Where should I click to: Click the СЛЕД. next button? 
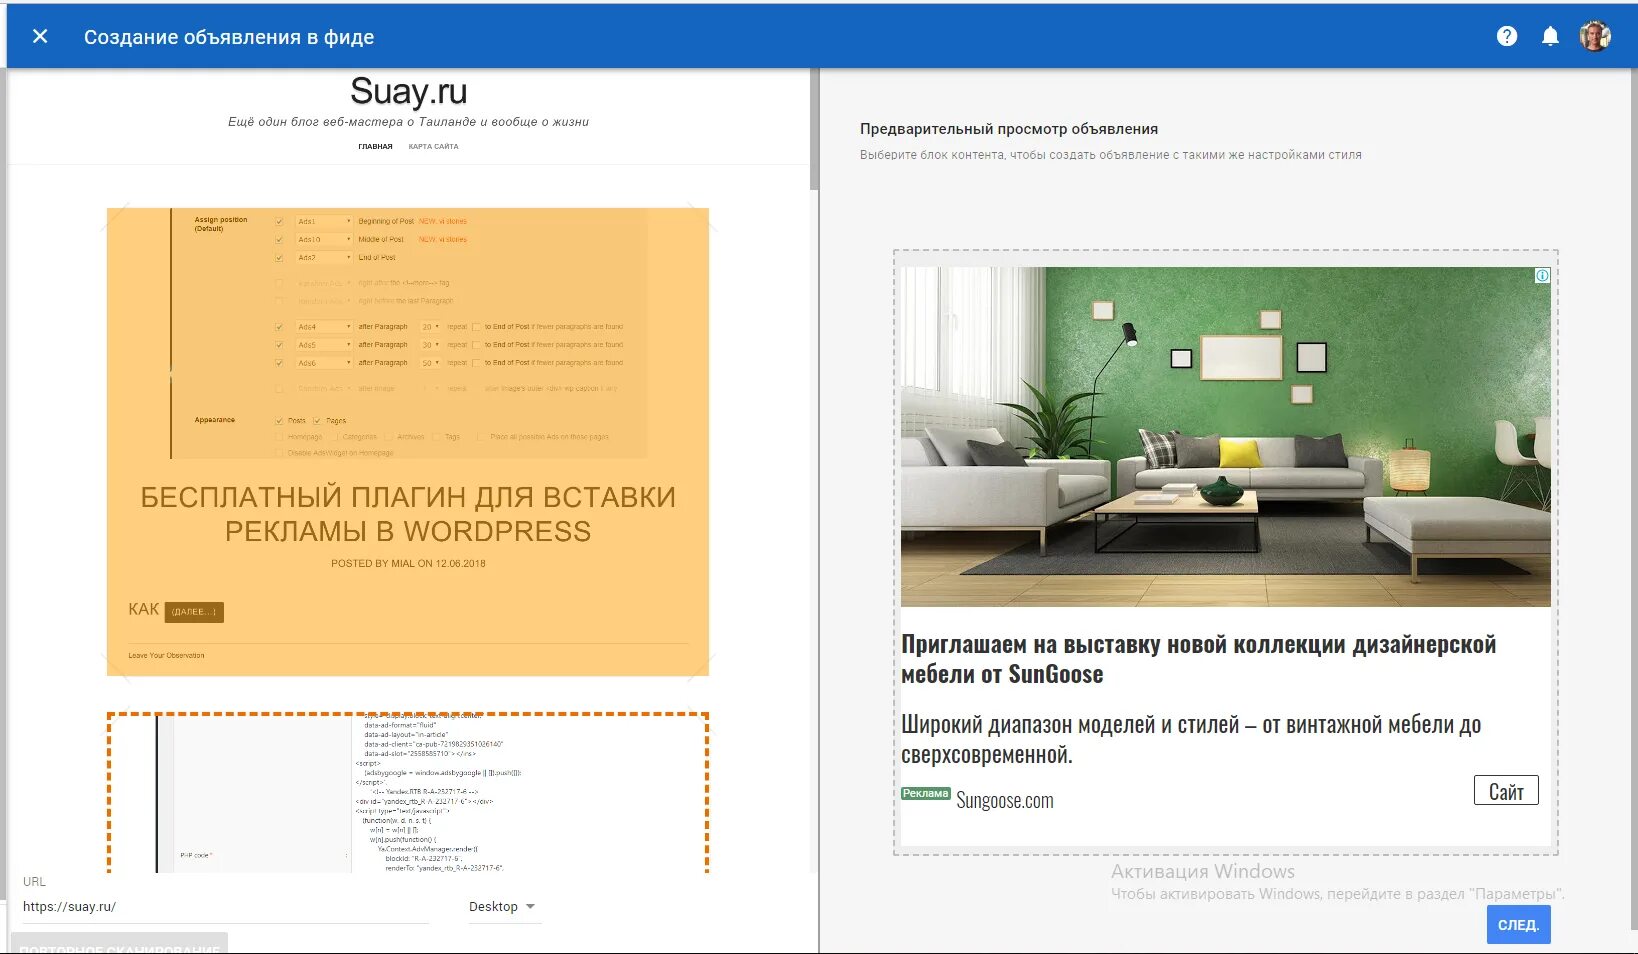point(1518,925)
